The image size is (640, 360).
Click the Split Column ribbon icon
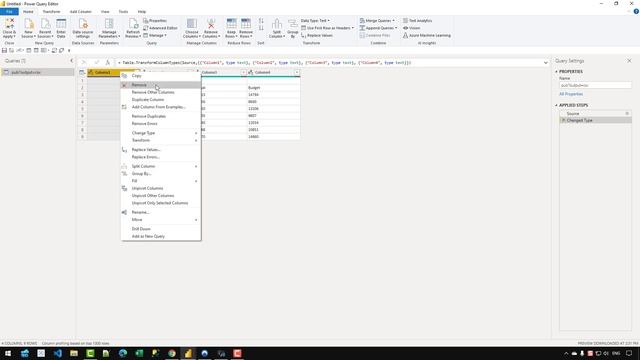tap(277, 28)
